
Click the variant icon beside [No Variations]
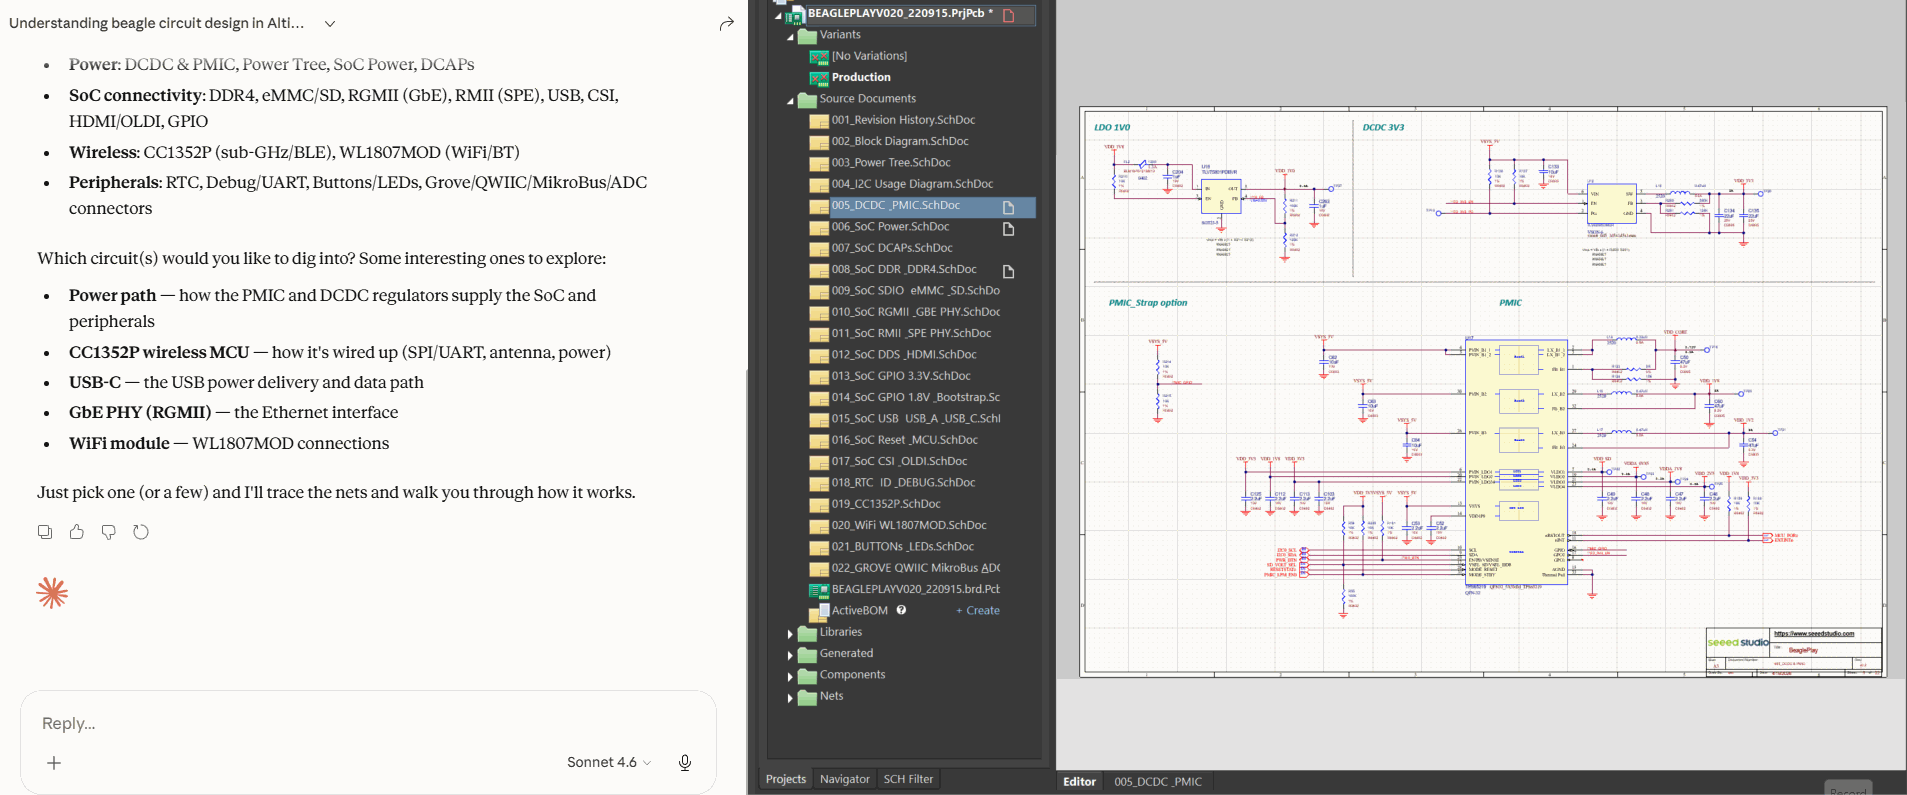819,57
